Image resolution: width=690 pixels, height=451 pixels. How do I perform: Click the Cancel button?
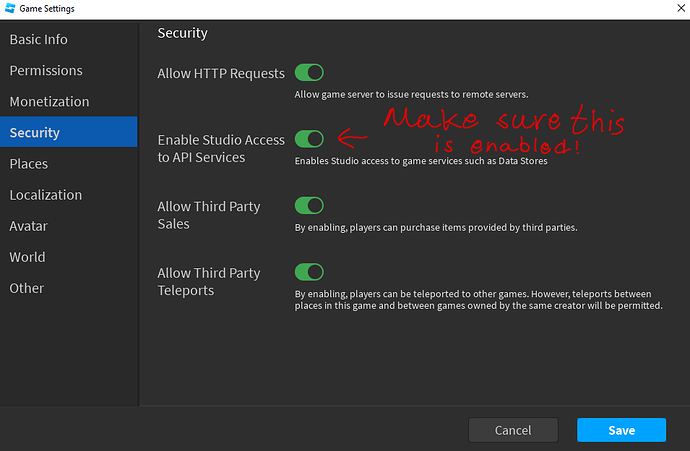(513, 430)
